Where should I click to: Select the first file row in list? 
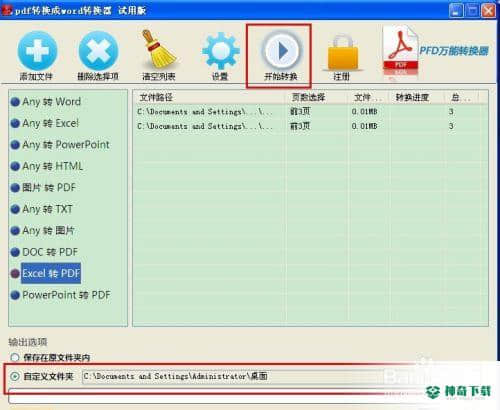click(x=310, y=112)
